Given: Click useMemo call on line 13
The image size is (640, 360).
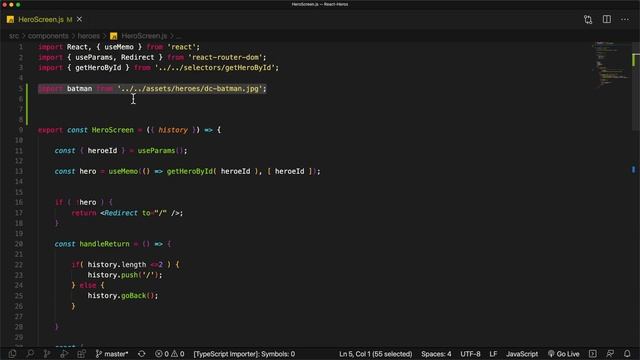Looking at the screenshot, I should (x=123, y=171).
